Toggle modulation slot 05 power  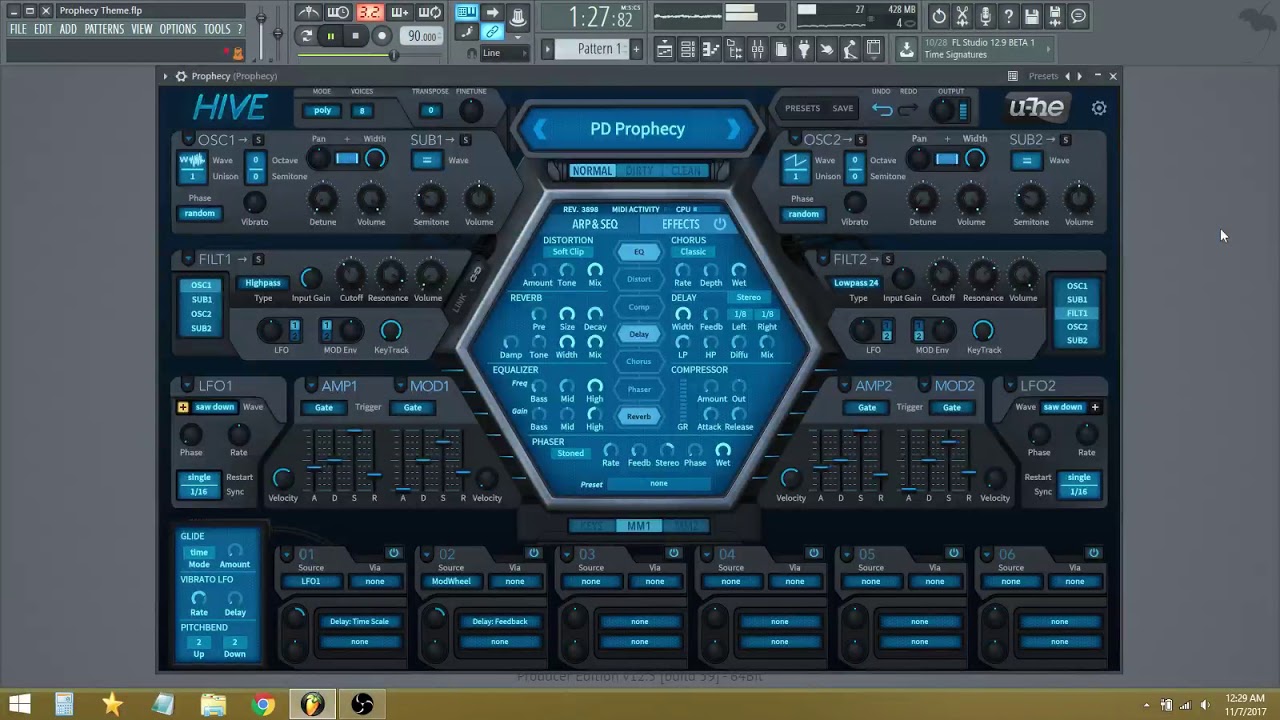pos(954,553)
